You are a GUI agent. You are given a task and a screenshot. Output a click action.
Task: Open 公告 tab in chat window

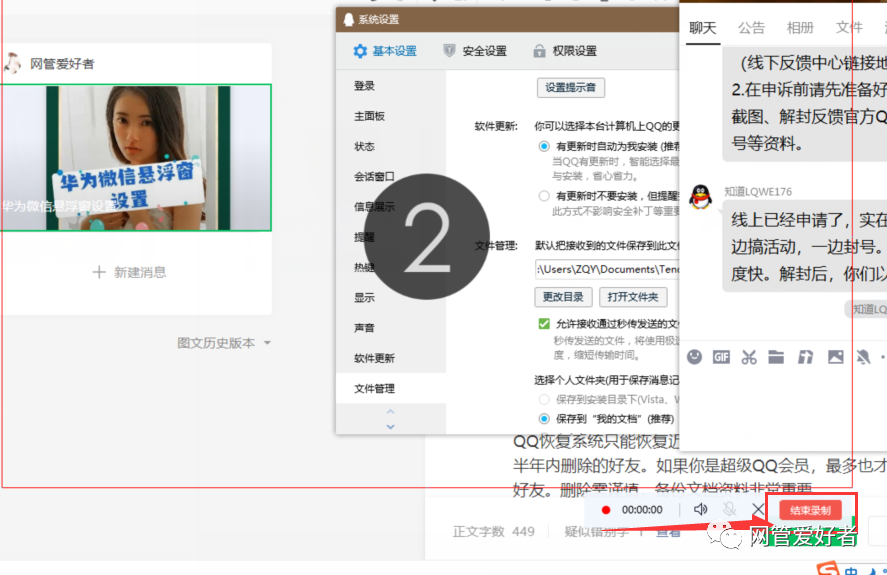coord(751,28)
